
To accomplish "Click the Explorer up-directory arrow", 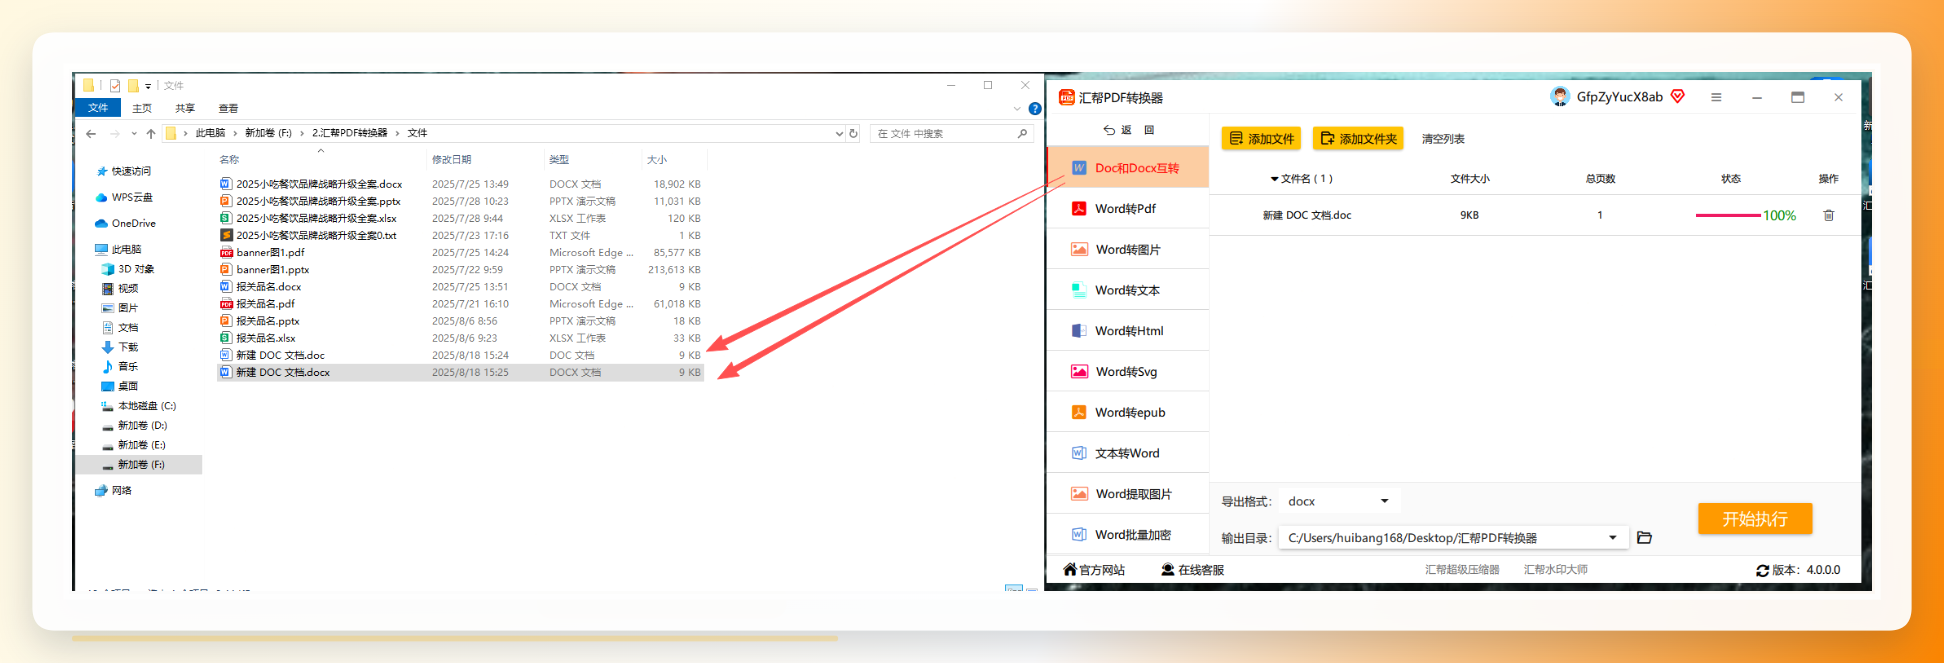I will [151, 133].
